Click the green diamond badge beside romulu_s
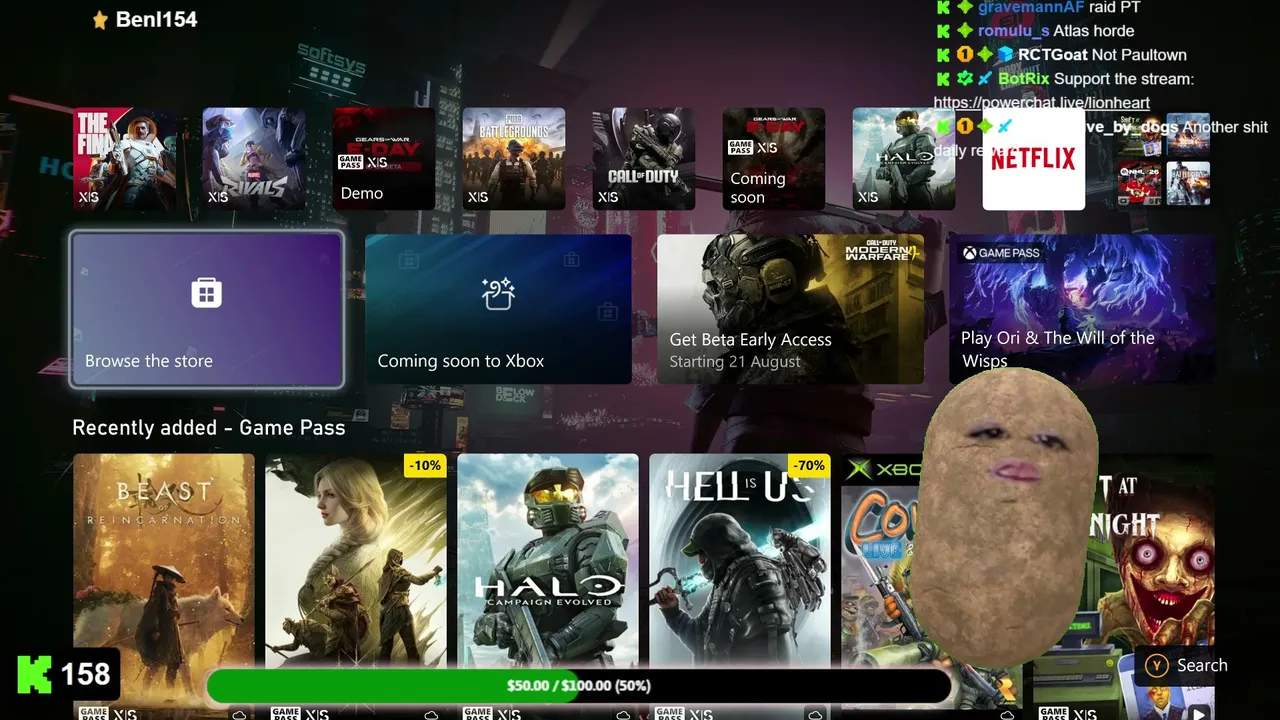The image size is (1280, 720). pyautogui.click(x=964, y=31)
